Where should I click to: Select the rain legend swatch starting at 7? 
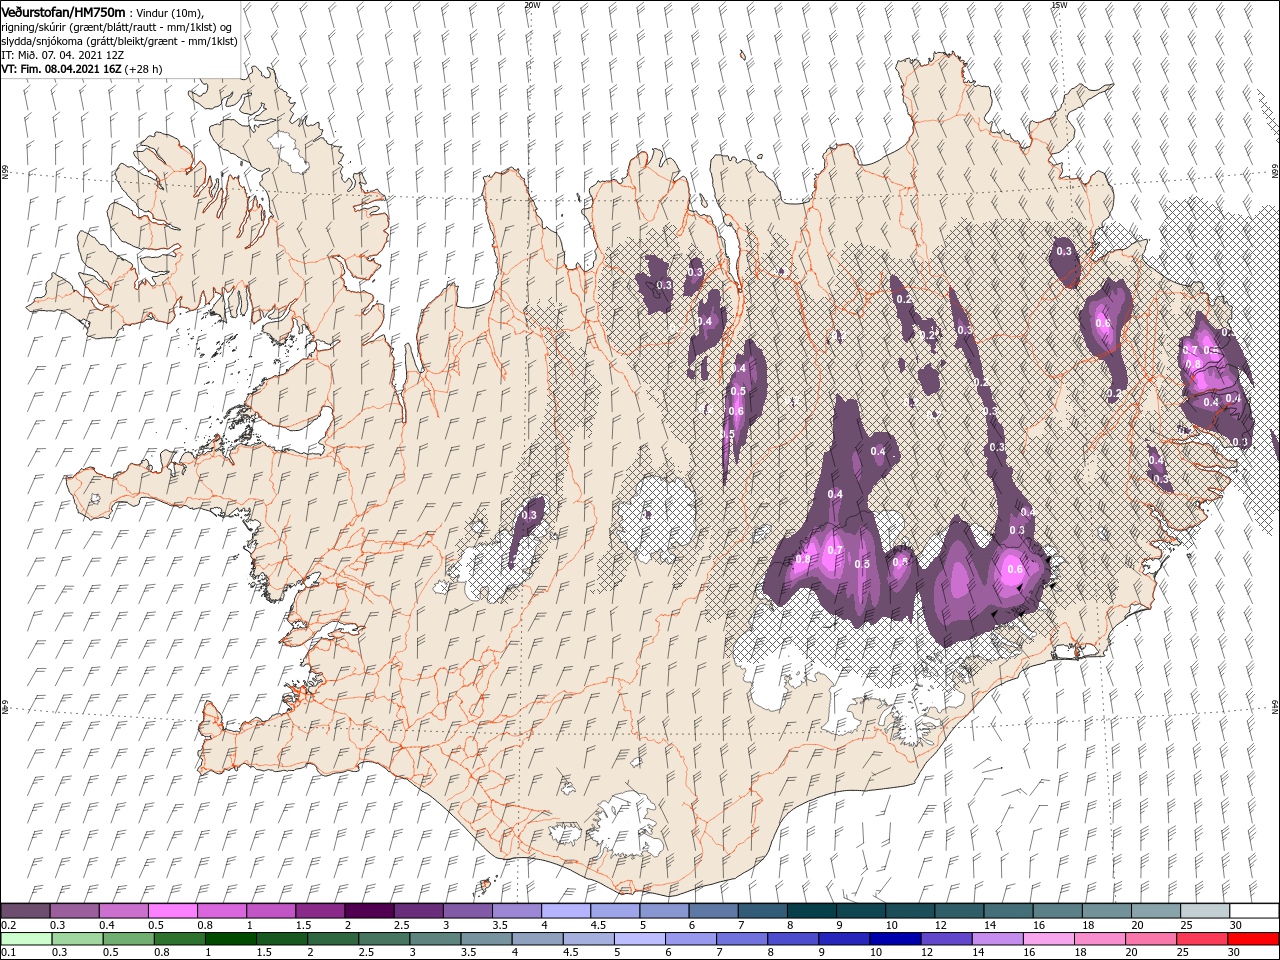pos(741,939)
